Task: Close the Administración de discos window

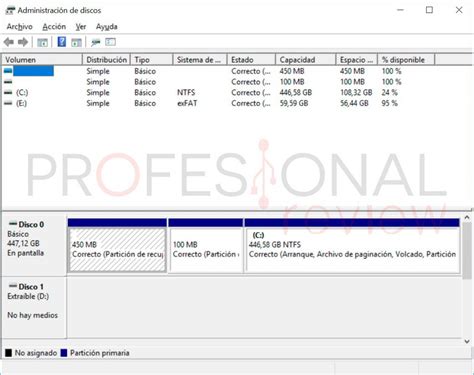Action: click(x=459, y=10)
